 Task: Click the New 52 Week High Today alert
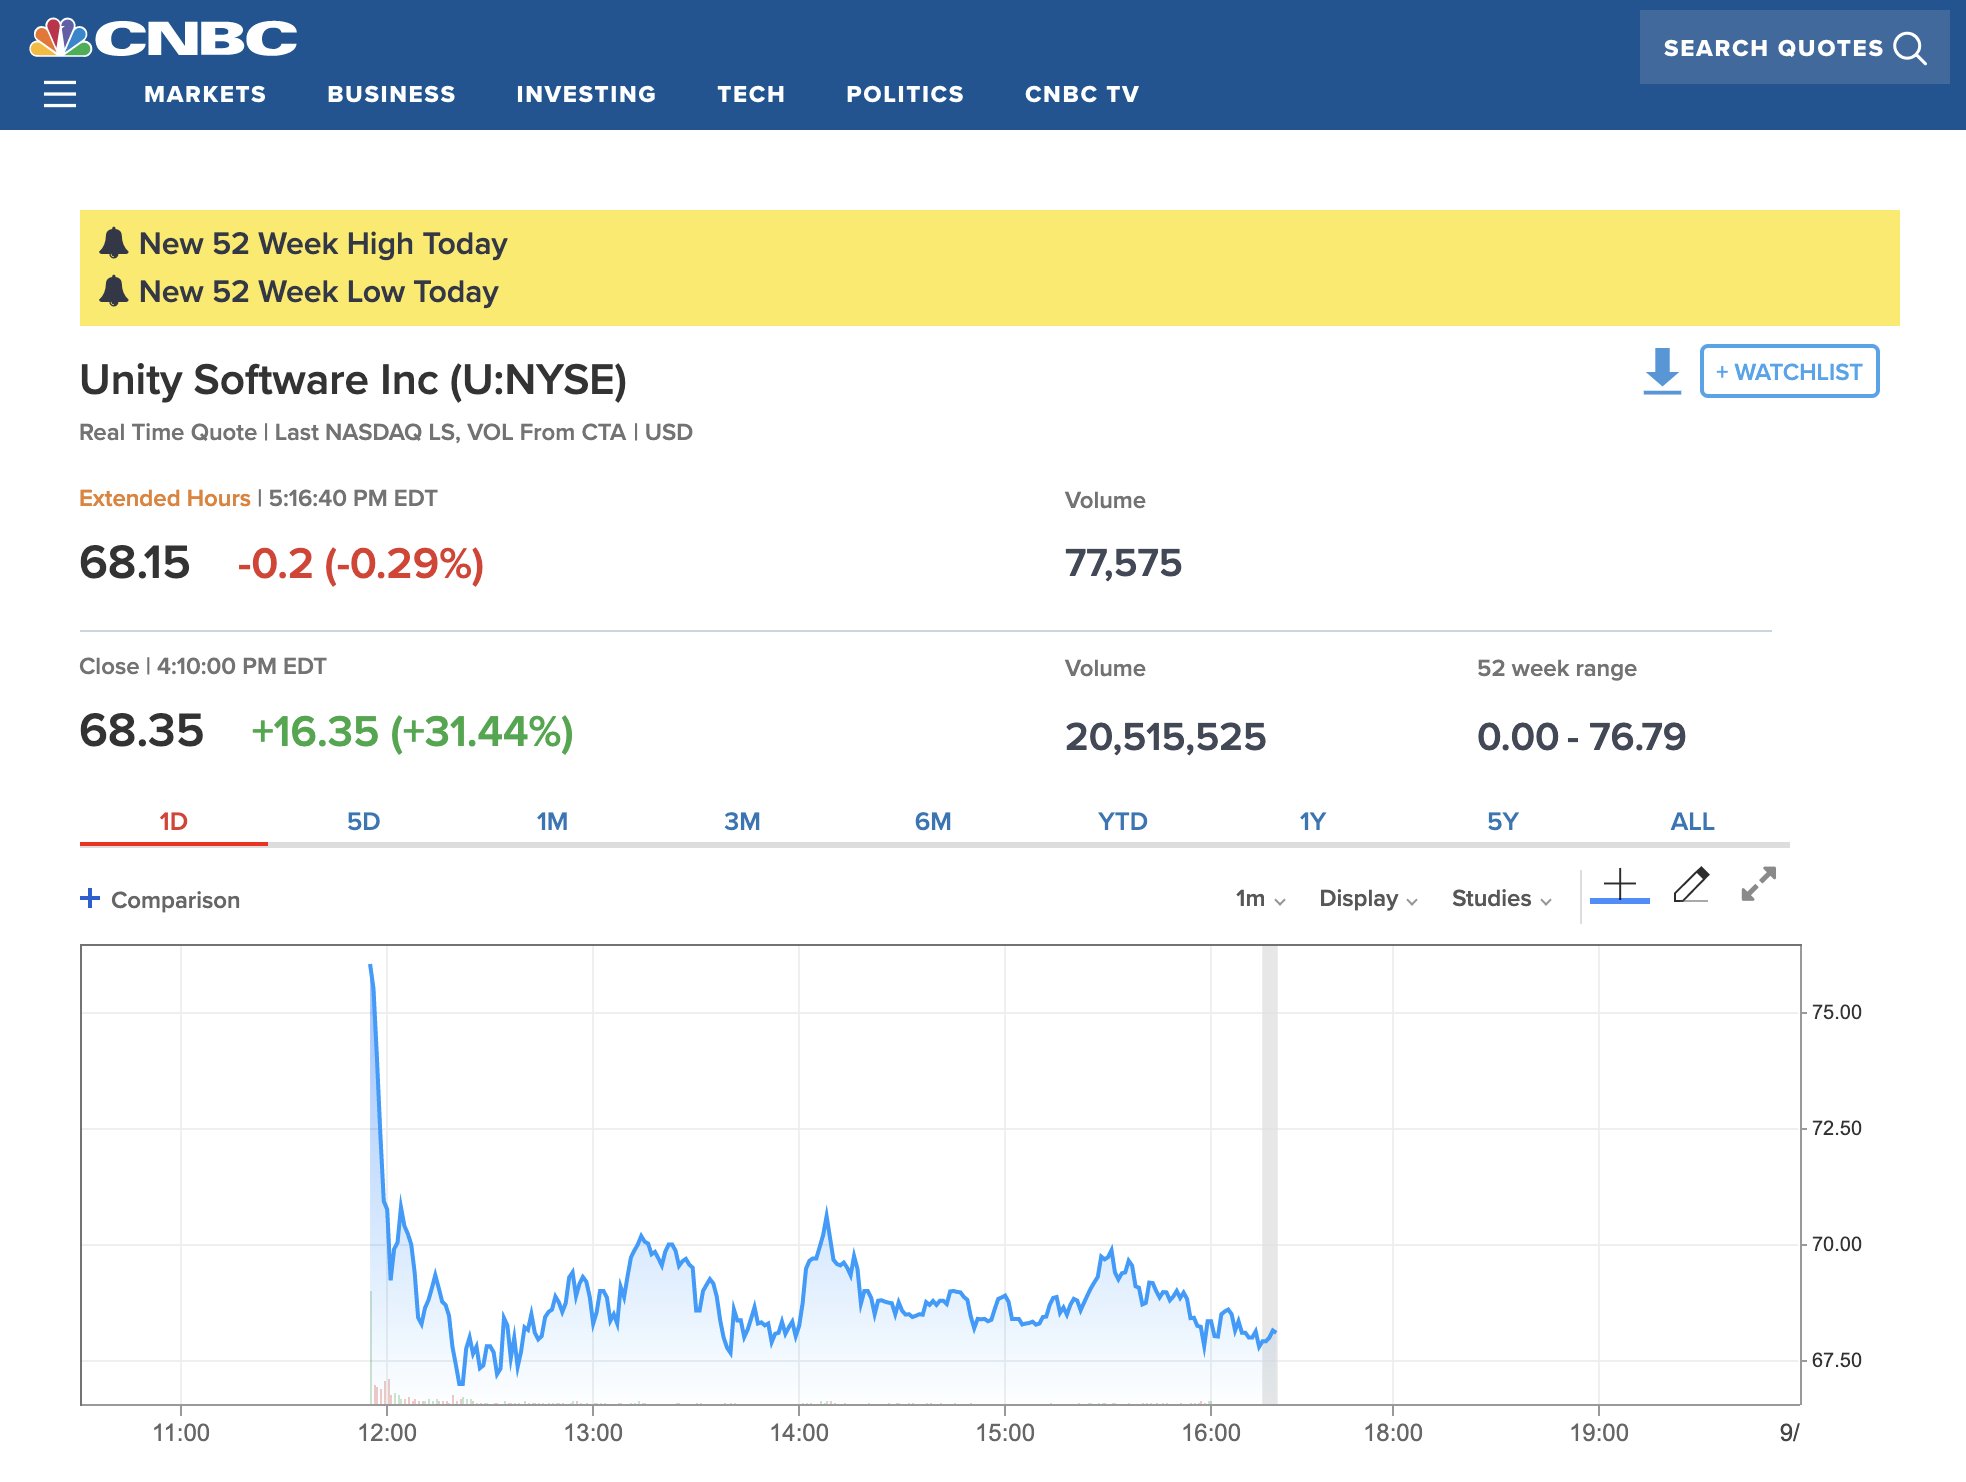[323, 243]
